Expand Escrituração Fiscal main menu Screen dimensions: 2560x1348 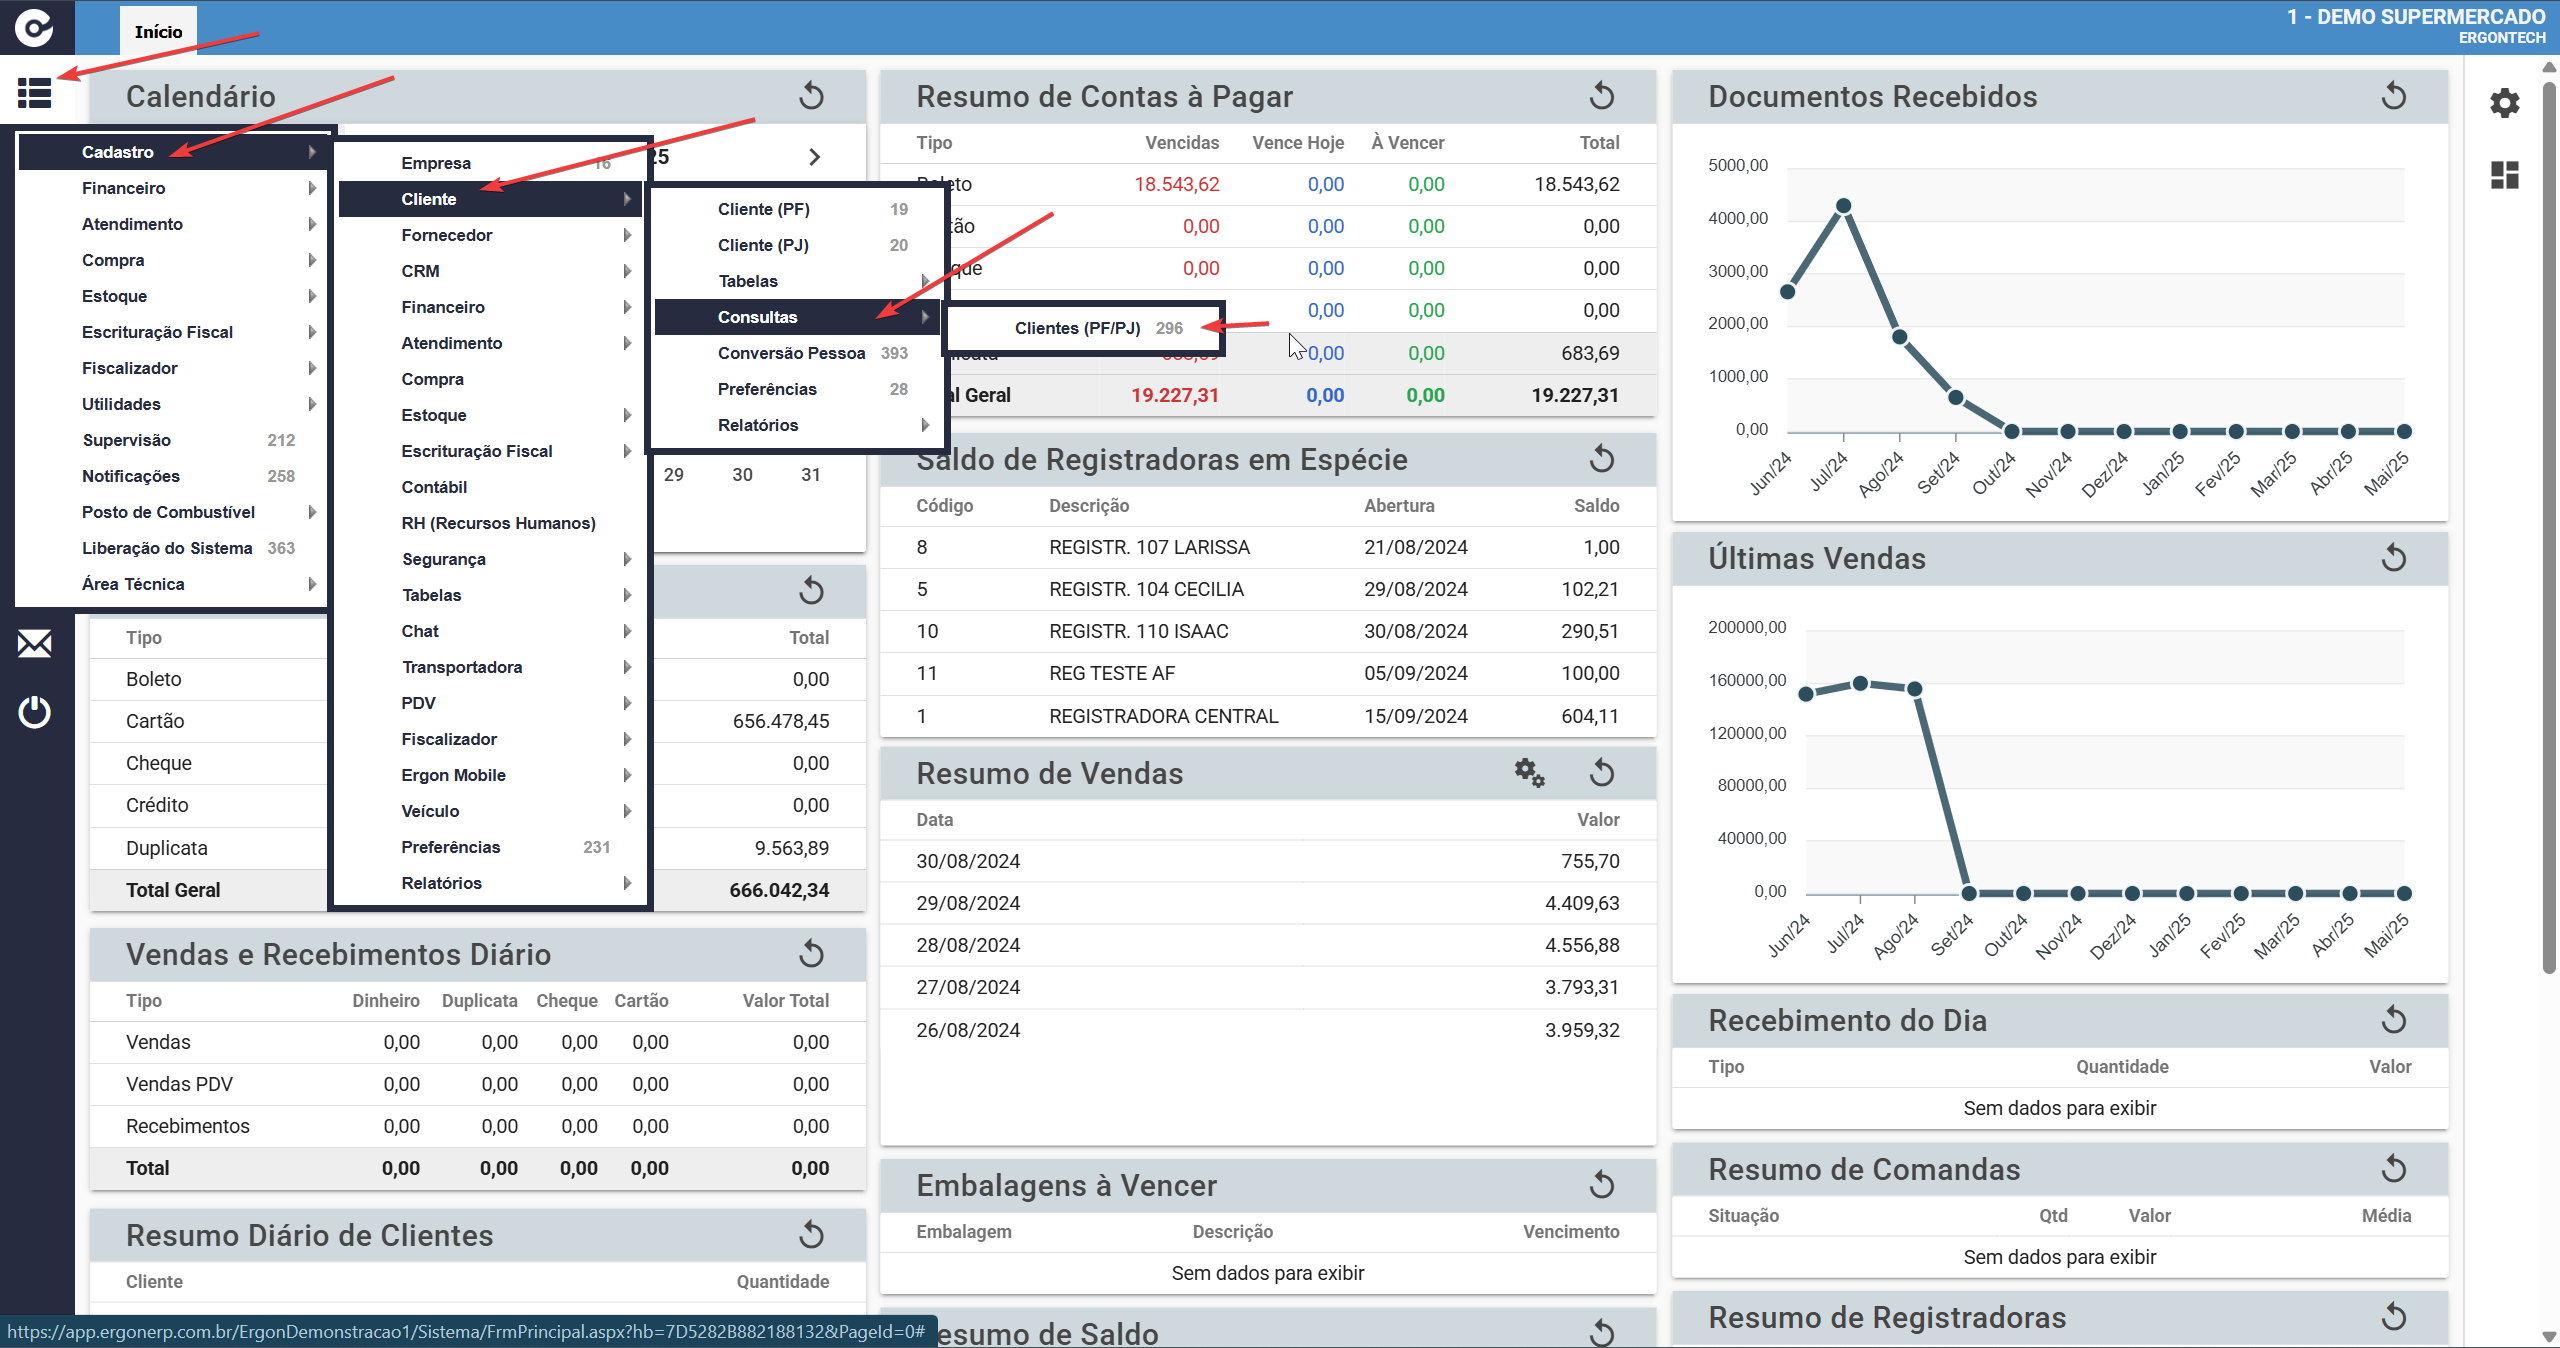coord(173,332)
